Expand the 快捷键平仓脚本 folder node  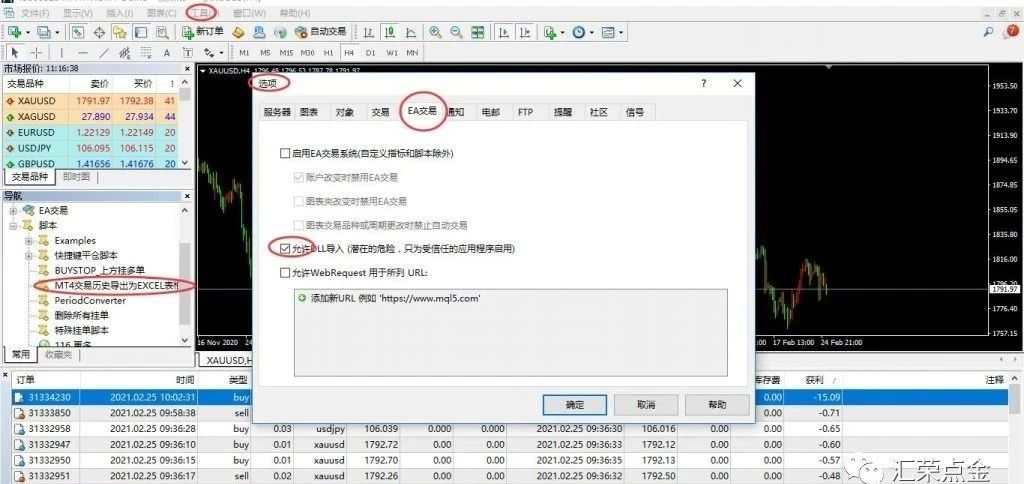pyautogui.click(x=28, y=255)
